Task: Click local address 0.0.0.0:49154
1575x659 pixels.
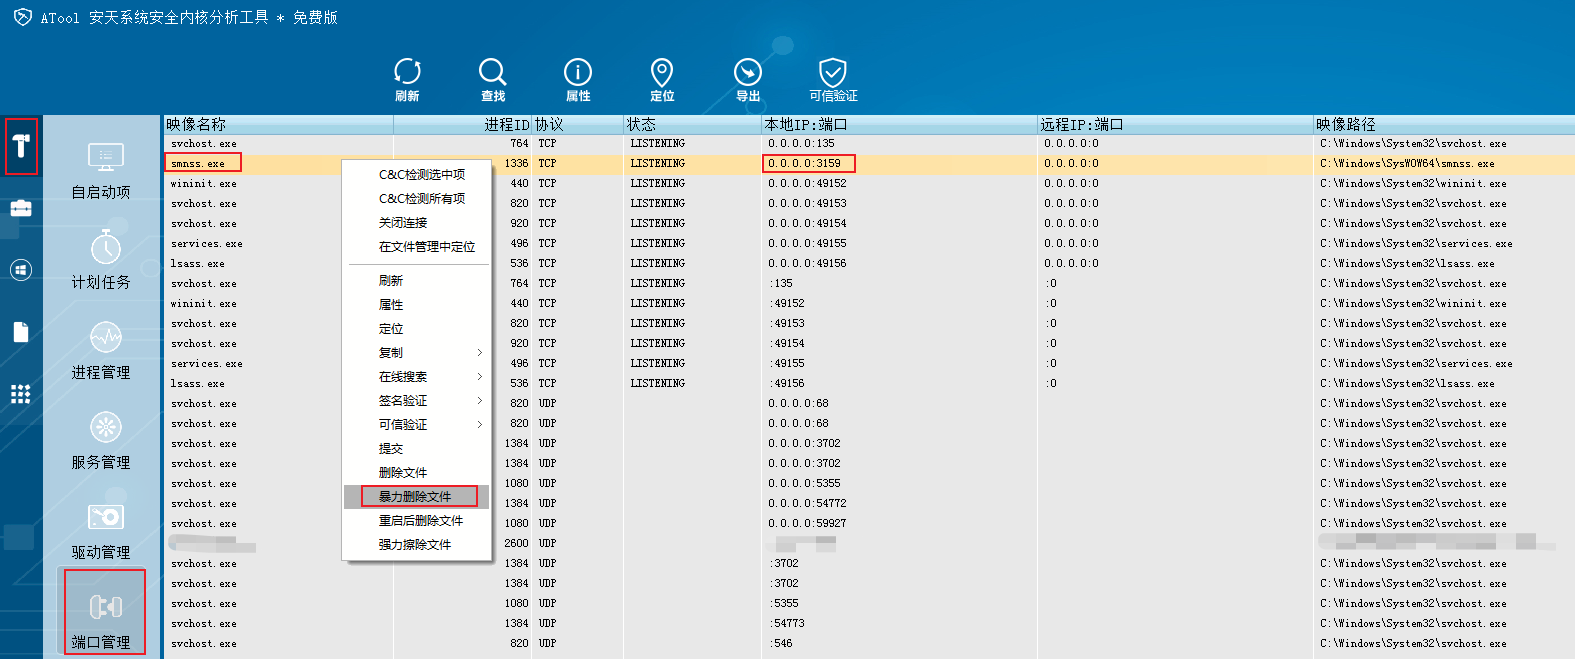Action: point(807,224)
